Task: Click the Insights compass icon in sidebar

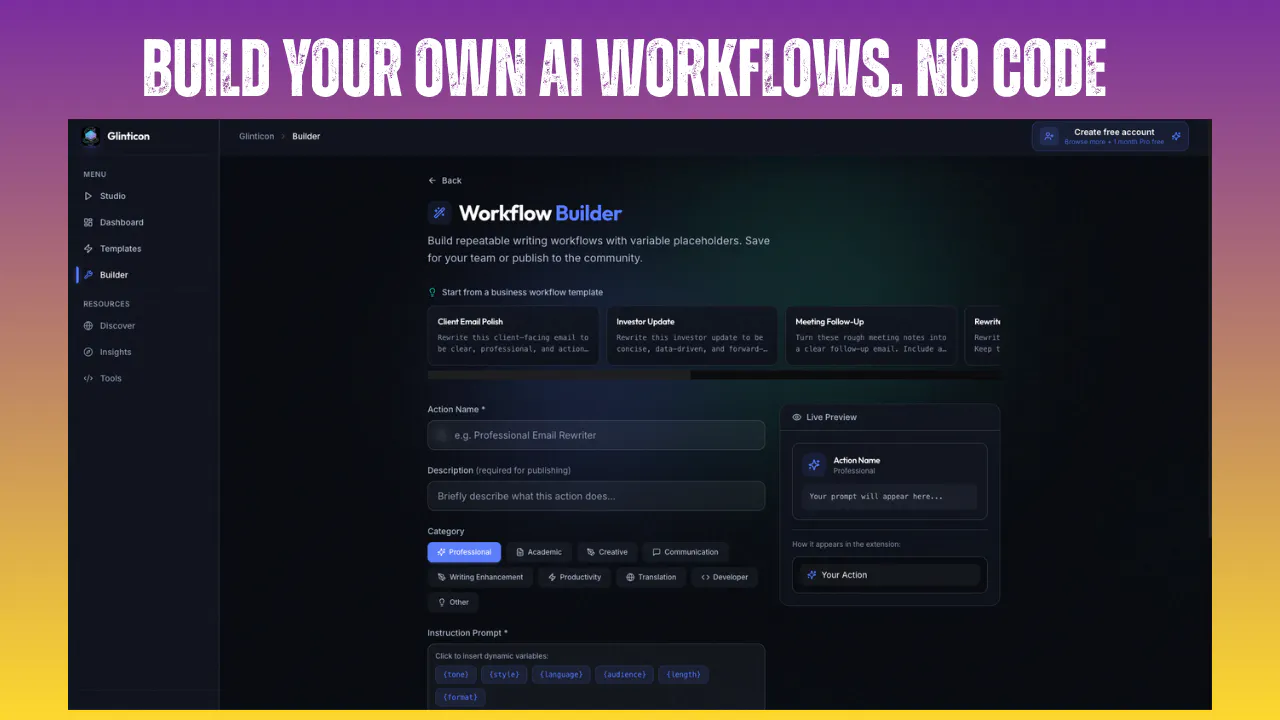Action: [x=88, y=352]
